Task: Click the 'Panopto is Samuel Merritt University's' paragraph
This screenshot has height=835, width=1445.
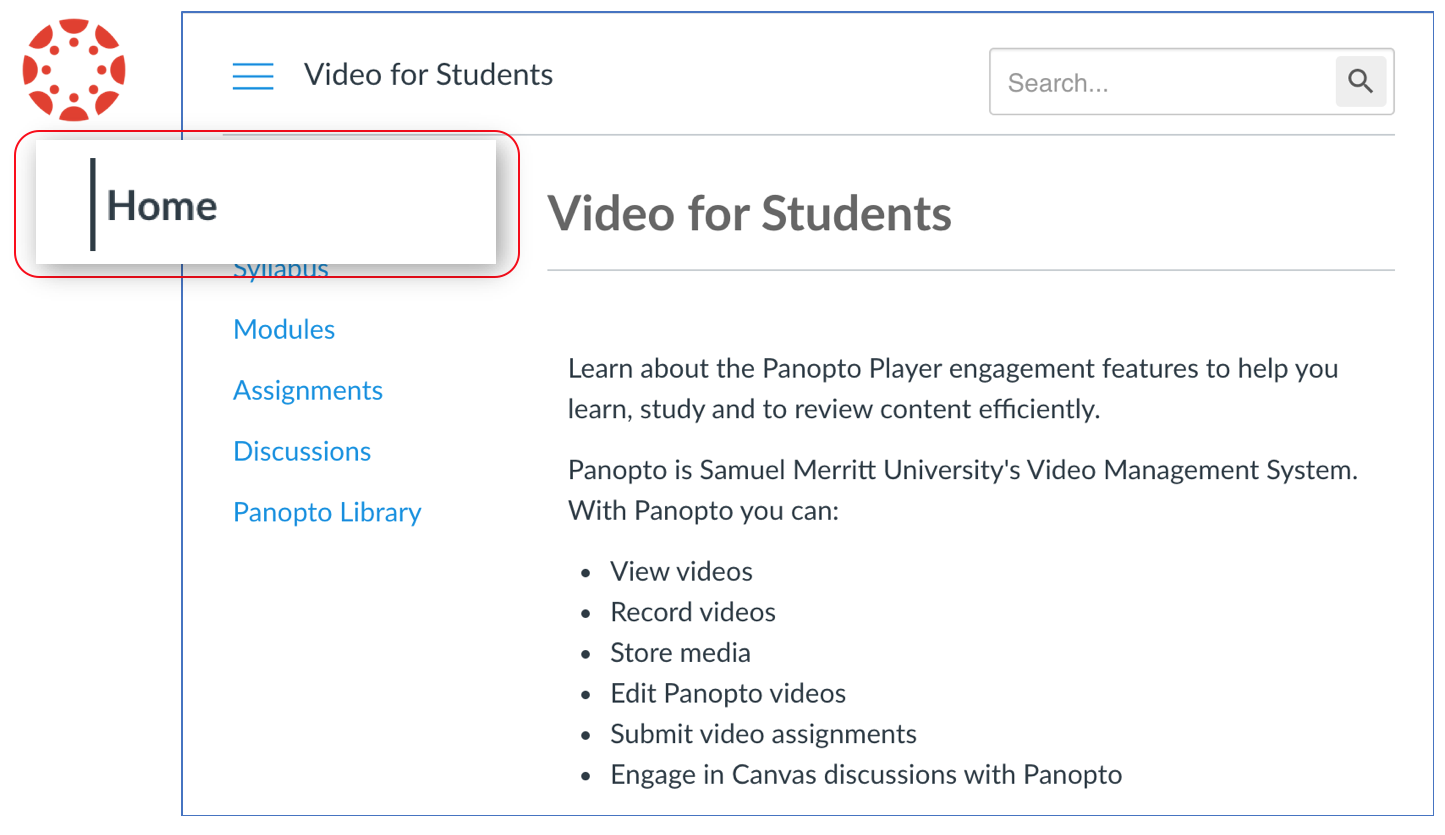Action: tap(963, 491)
